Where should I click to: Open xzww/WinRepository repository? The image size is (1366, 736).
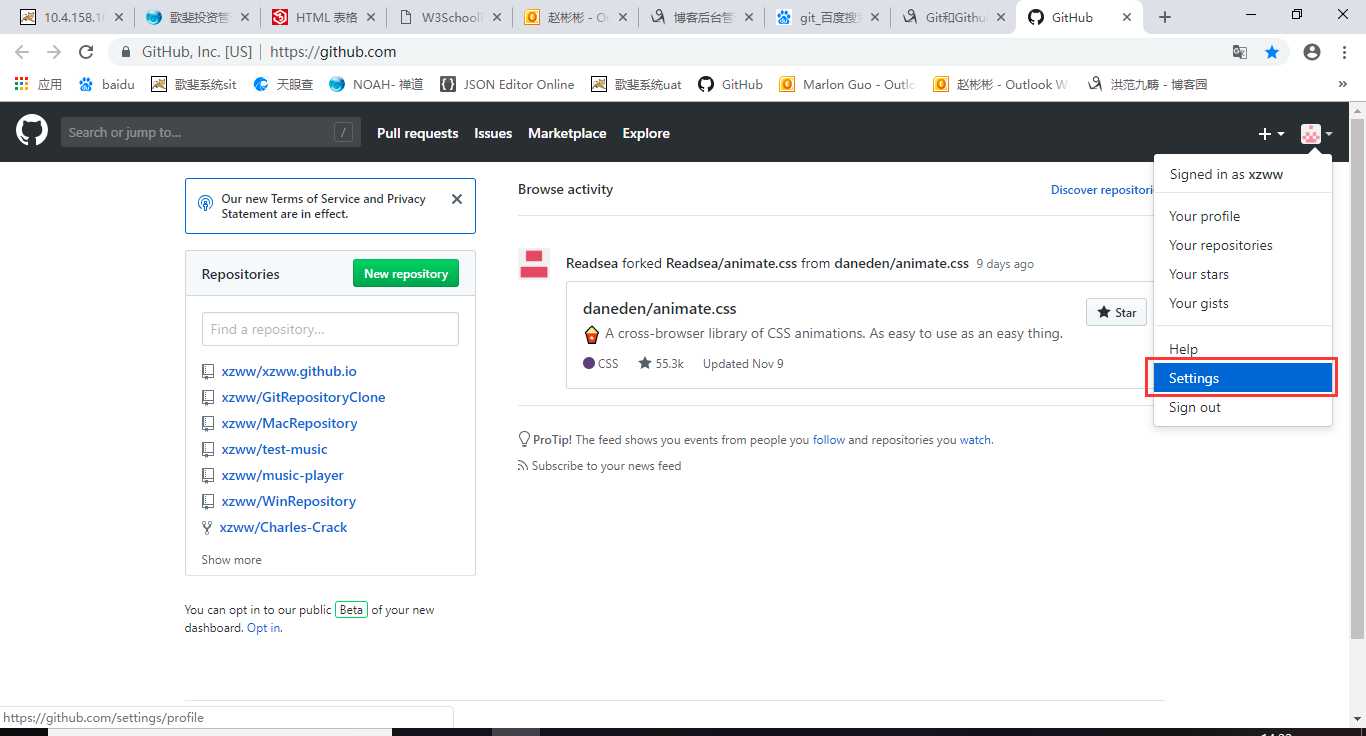[288, 501]
